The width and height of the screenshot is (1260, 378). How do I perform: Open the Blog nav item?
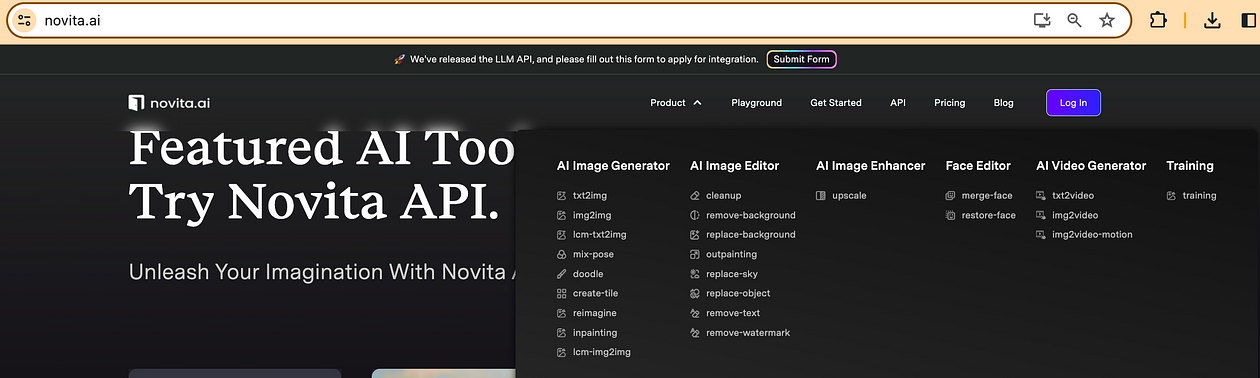(x=1003, y=103)
